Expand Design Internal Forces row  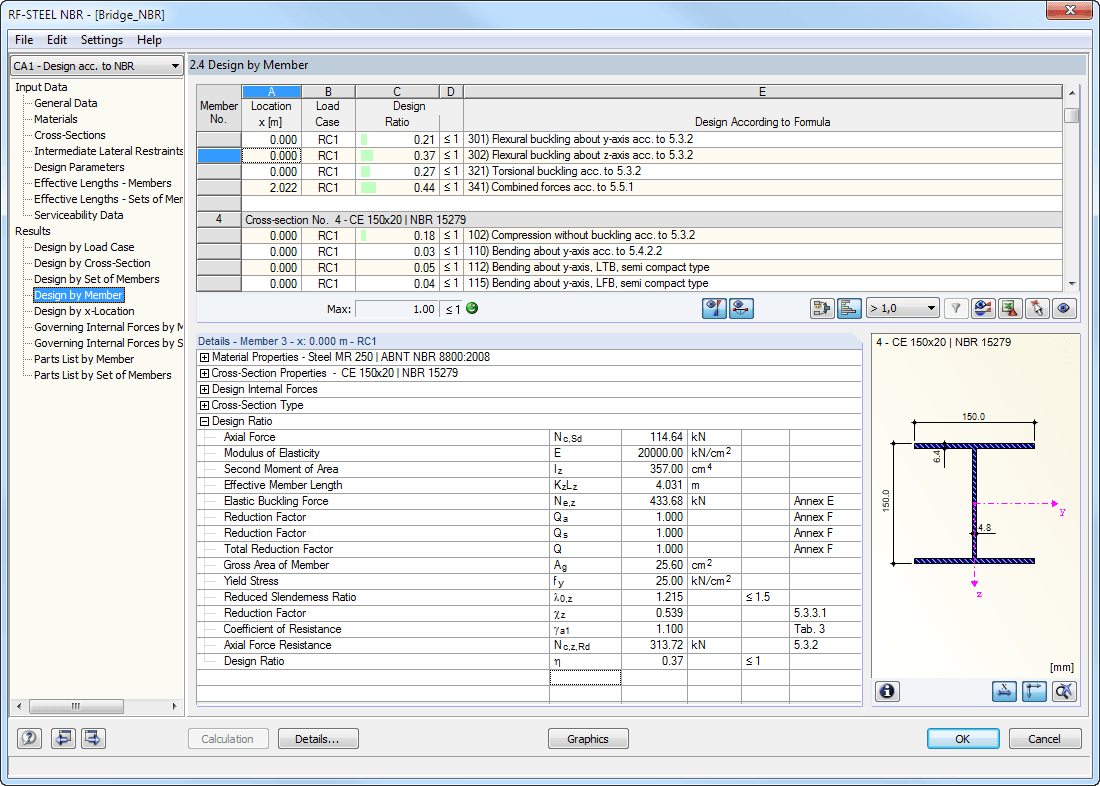(x=204, y=389)
